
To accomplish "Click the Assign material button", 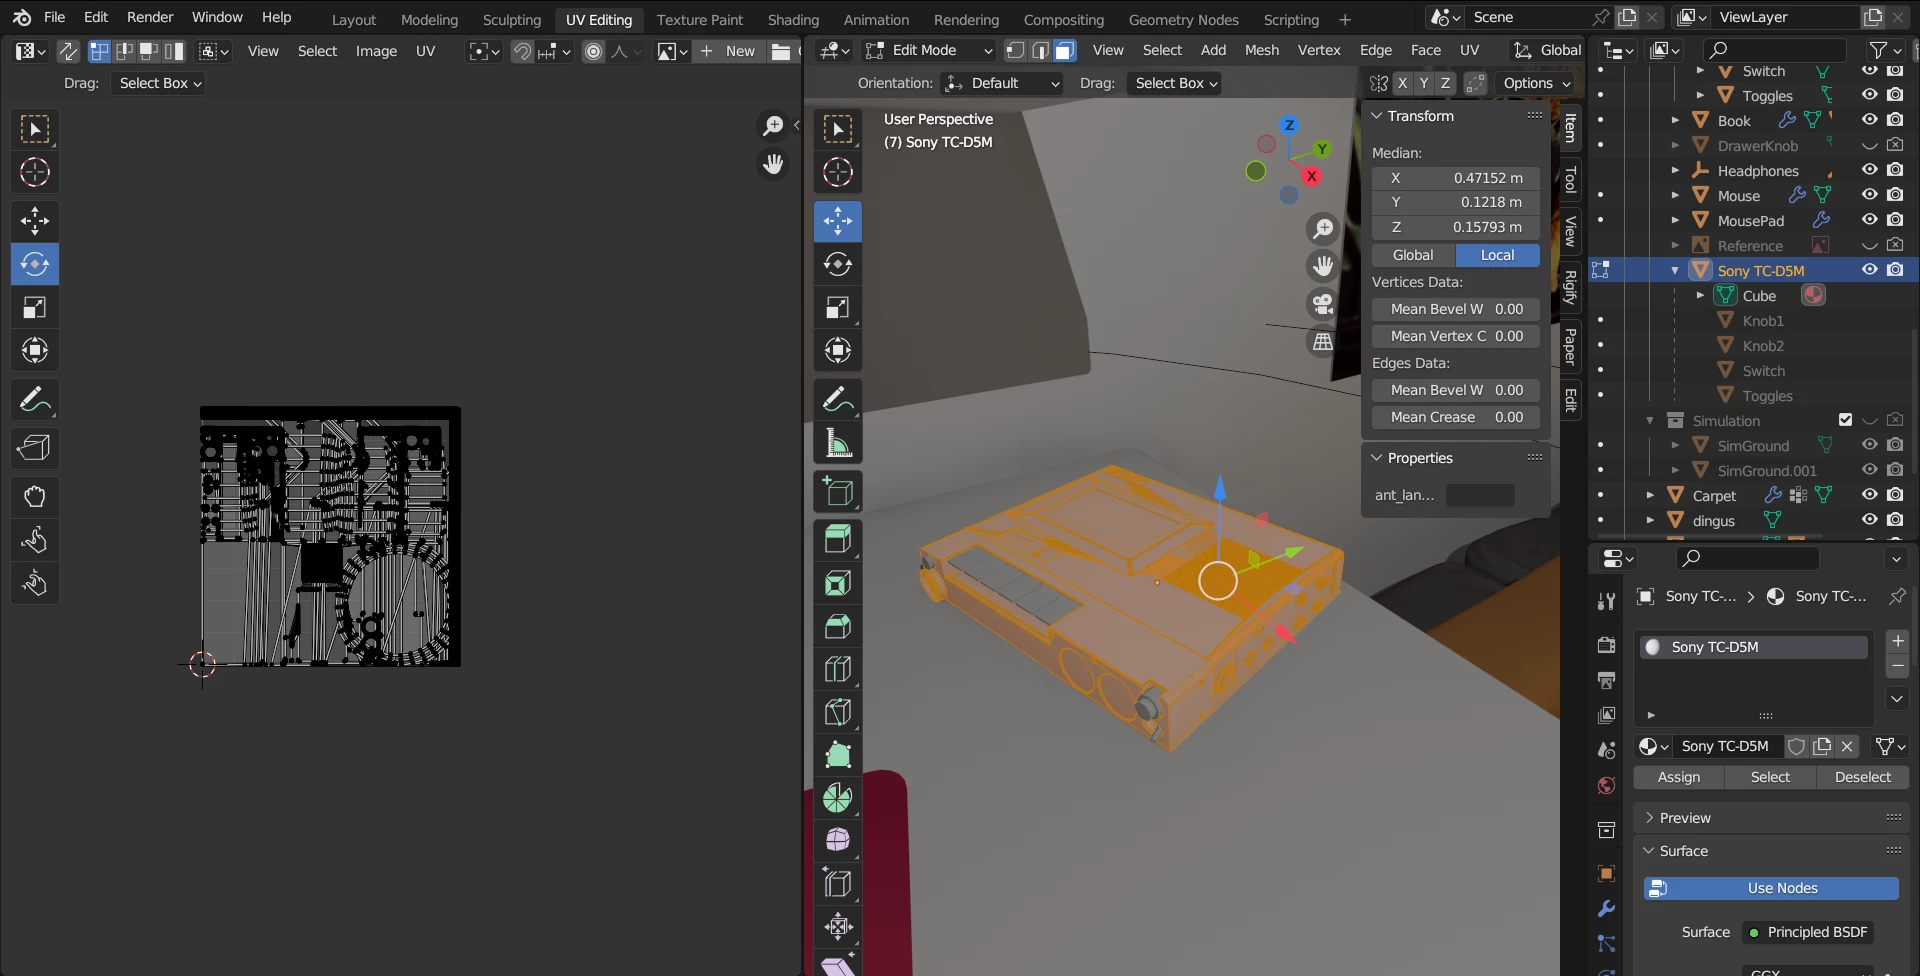I will (1679, 777).
